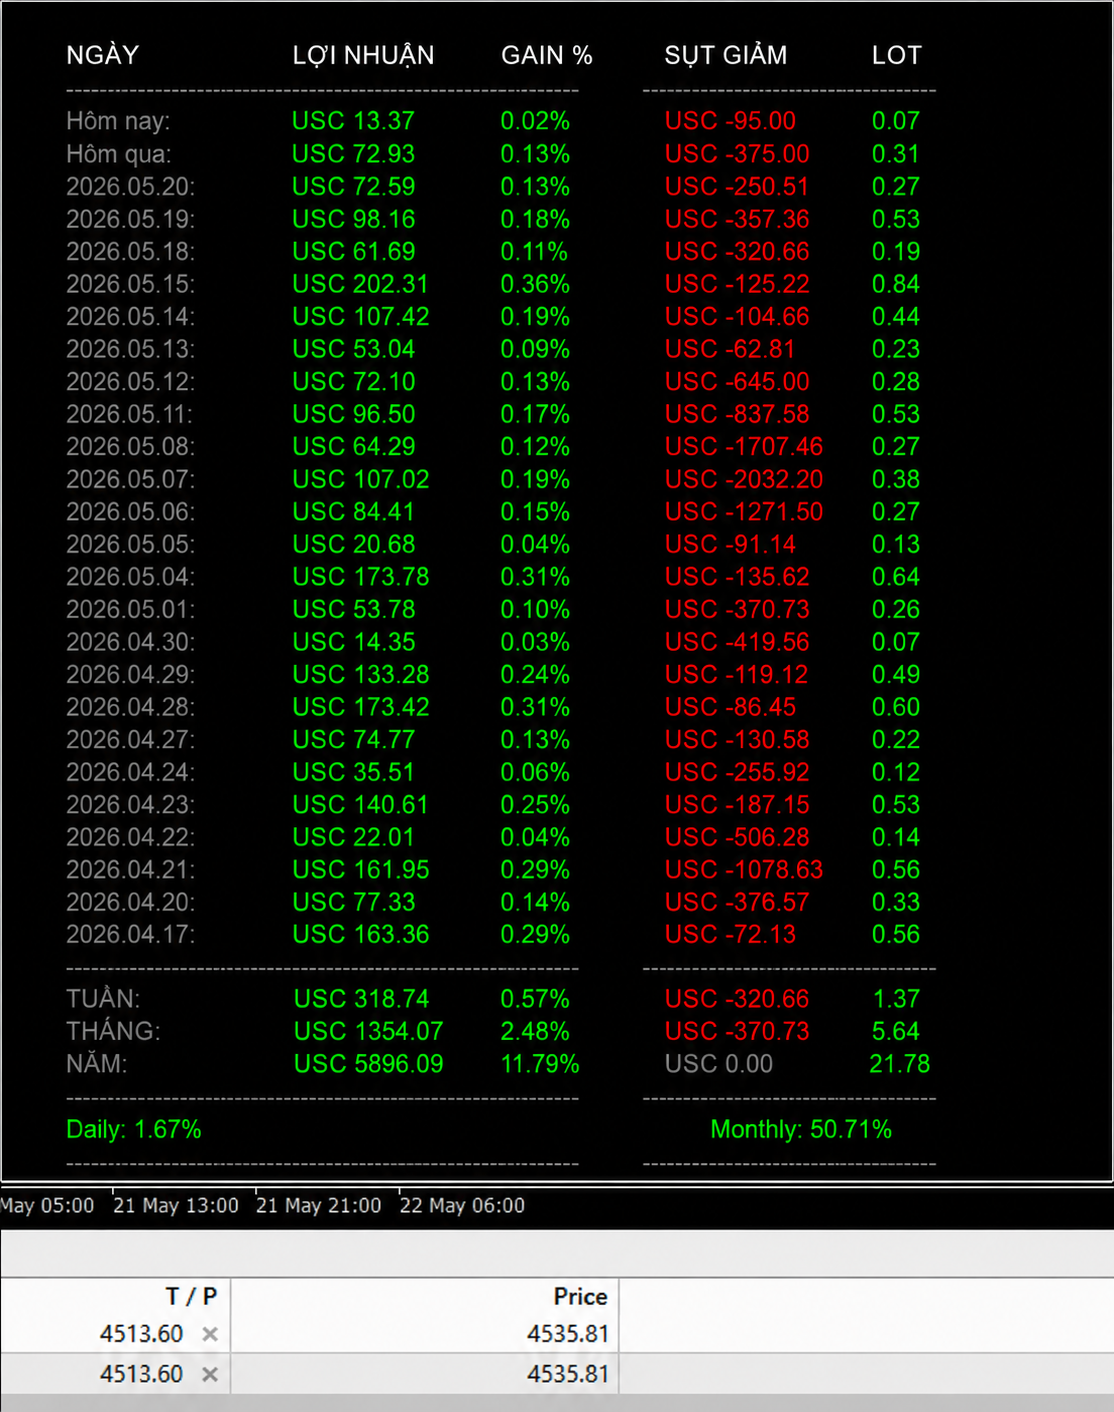Click the 22 May 06:00 timeline label

(x=462, y=1205)
